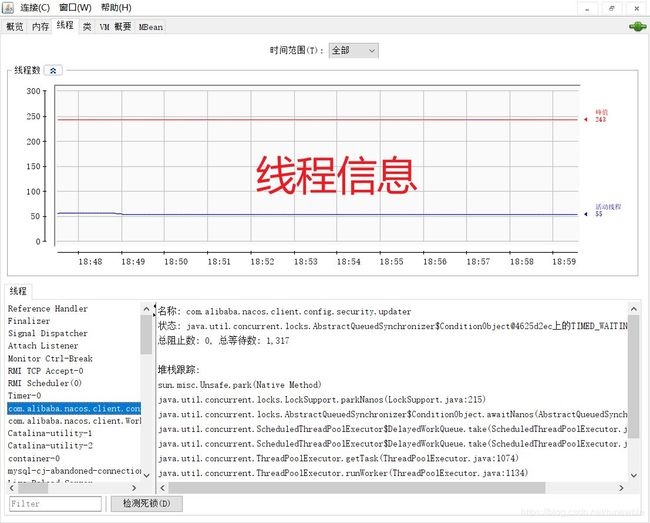The height and width of the screenshot is (523, 650).
Task: Click thread list scroll left arrow
Action: (12, 488)
